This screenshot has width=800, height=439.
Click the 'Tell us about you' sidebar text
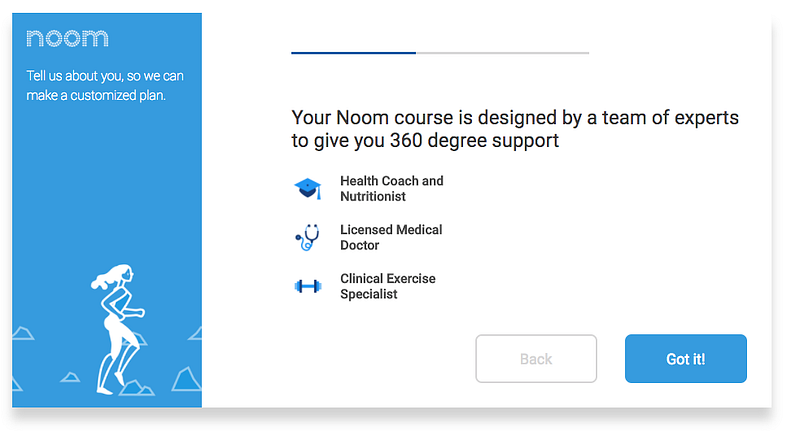point(105,85)
